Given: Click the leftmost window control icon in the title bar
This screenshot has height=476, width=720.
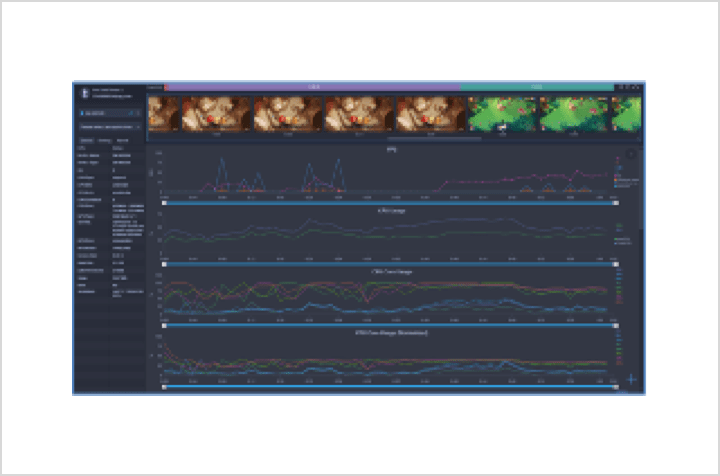Looking at the screenshot, I should pos(620,87).
